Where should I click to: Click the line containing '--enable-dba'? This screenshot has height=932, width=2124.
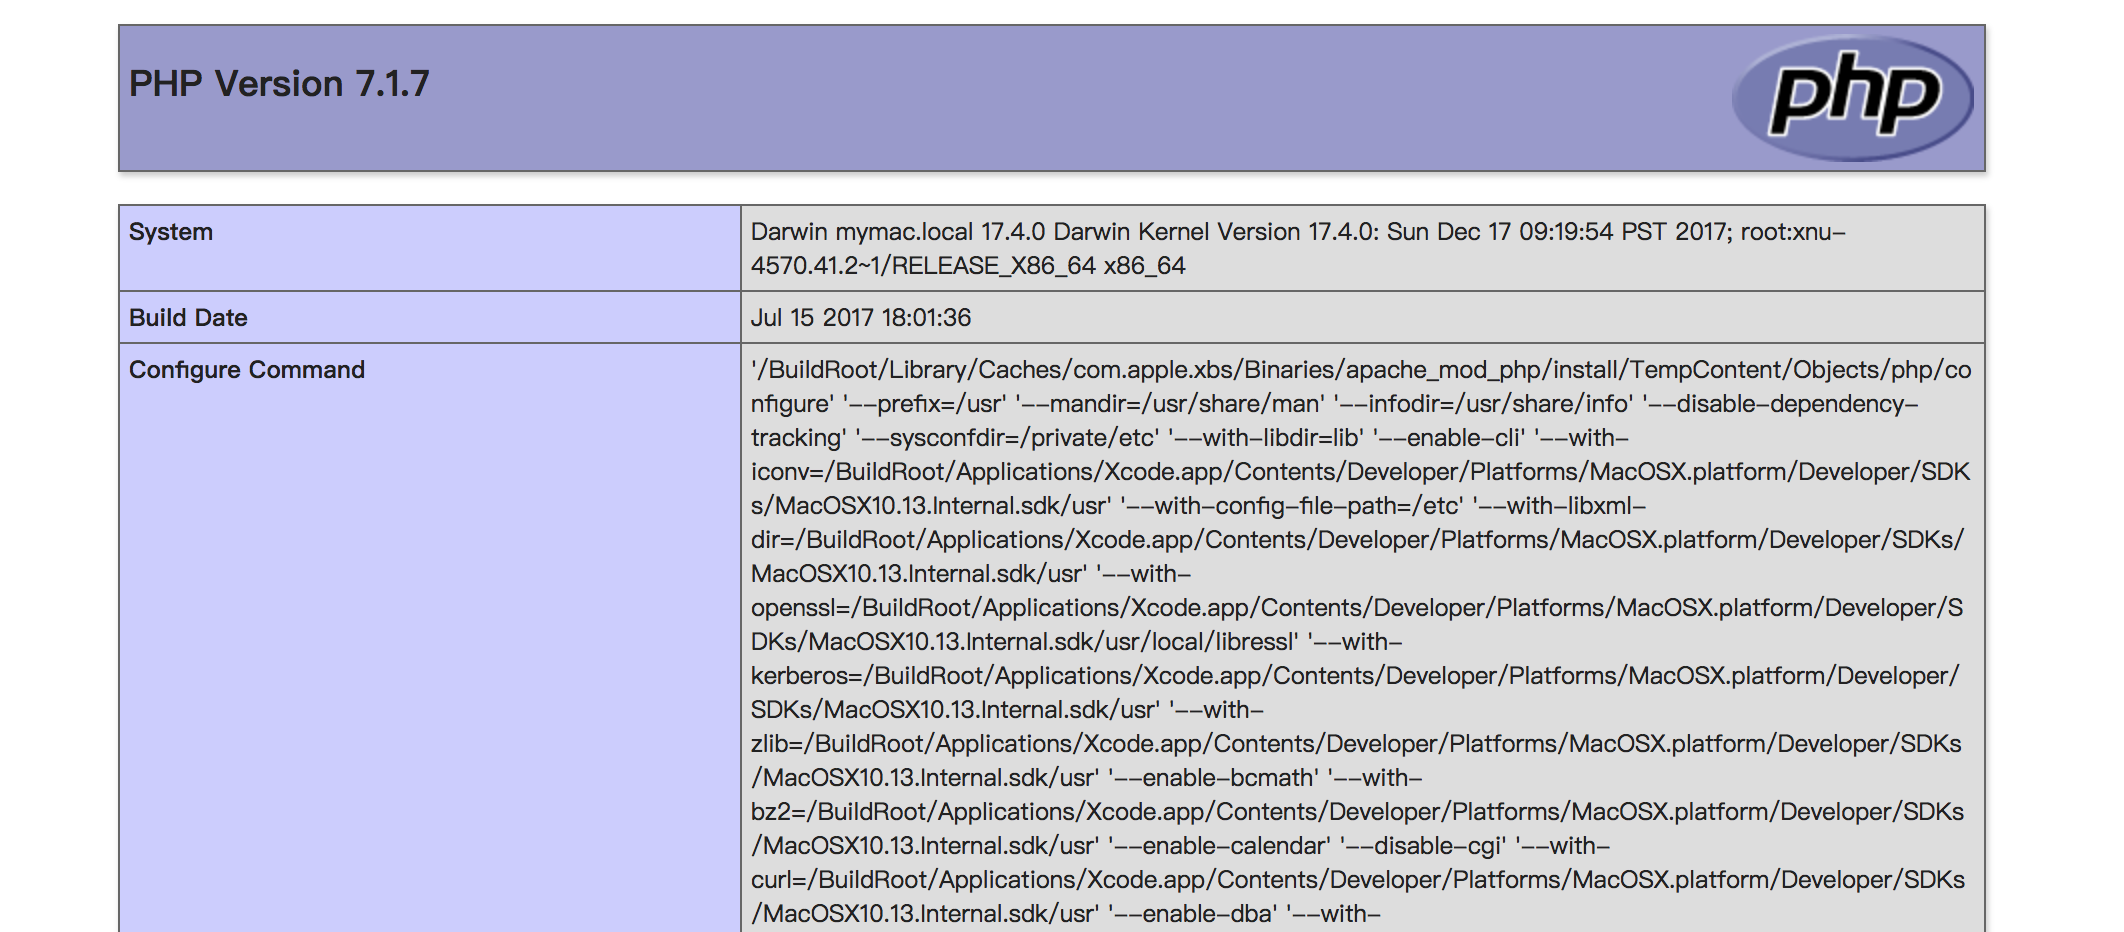[x=1066, y=914]
